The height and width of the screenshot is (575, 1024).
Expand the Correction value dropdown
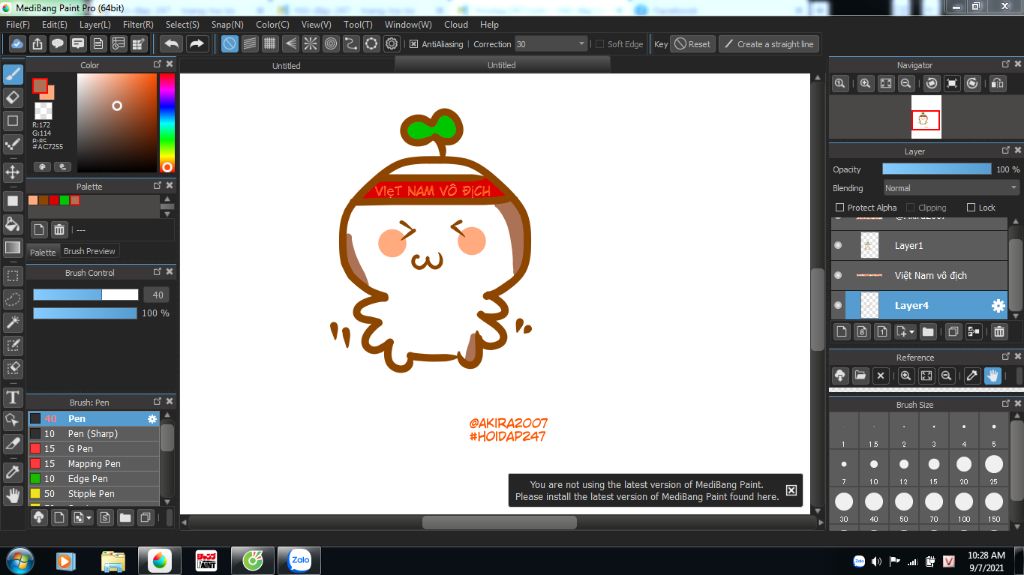coord(581,44)
